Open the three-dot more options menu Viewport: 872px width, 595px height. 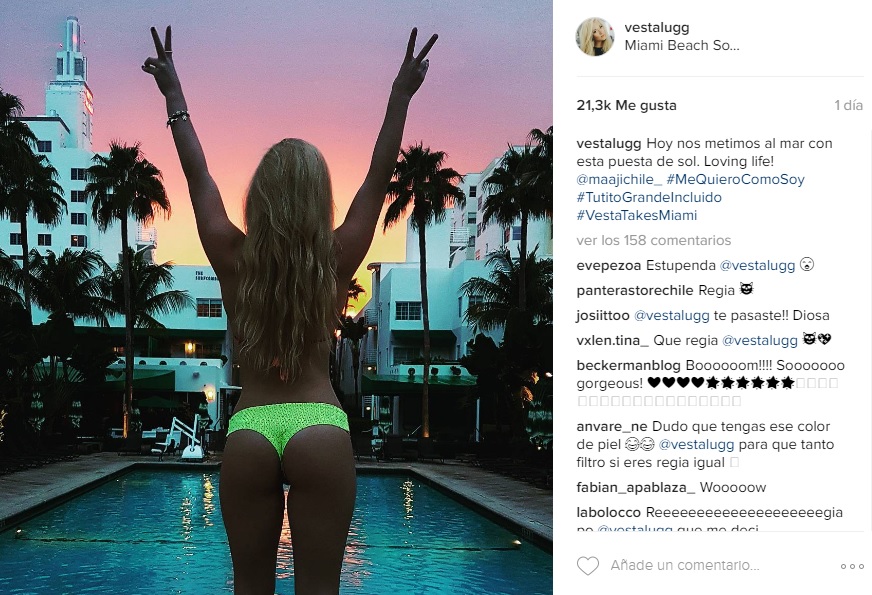(852, 566)
